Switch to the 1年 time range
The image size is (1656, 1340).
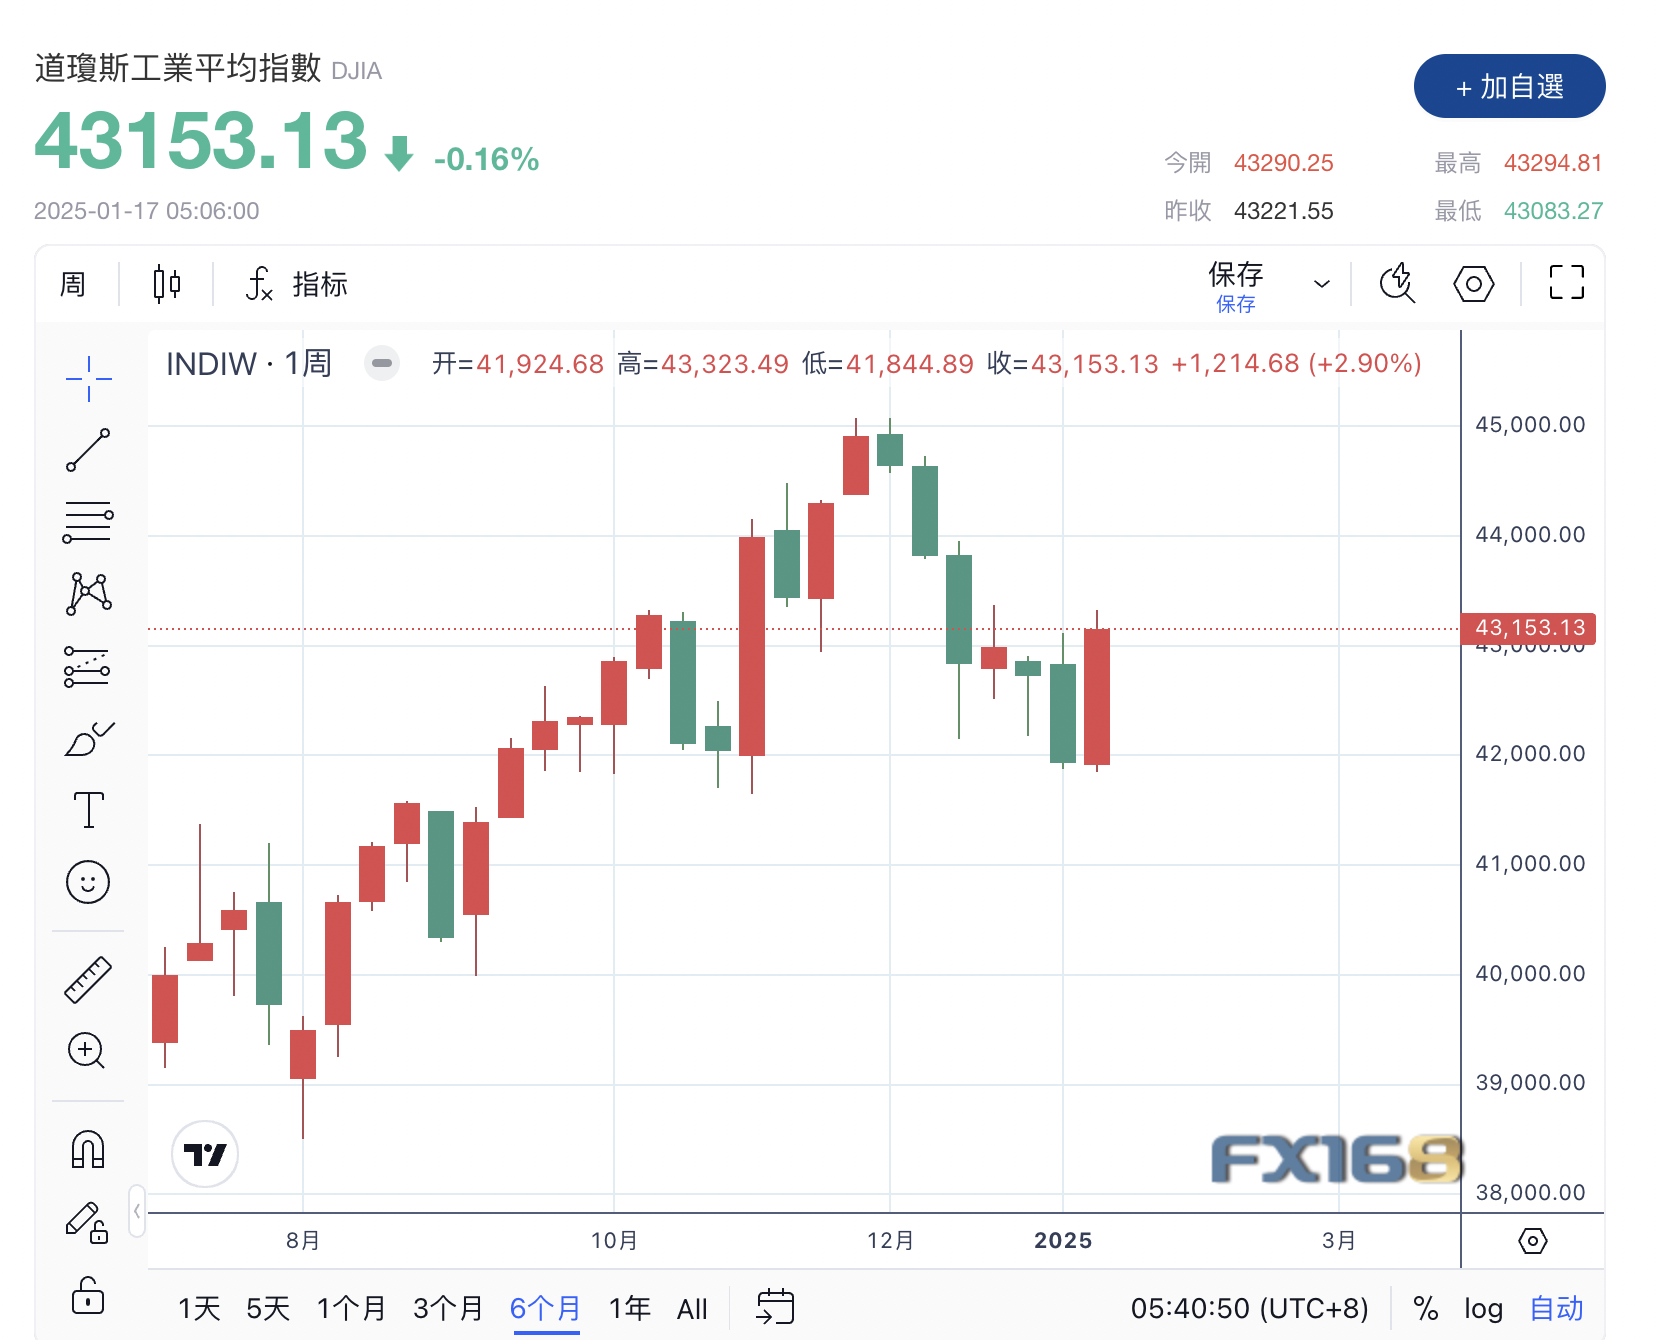(x=629, y=1308)
